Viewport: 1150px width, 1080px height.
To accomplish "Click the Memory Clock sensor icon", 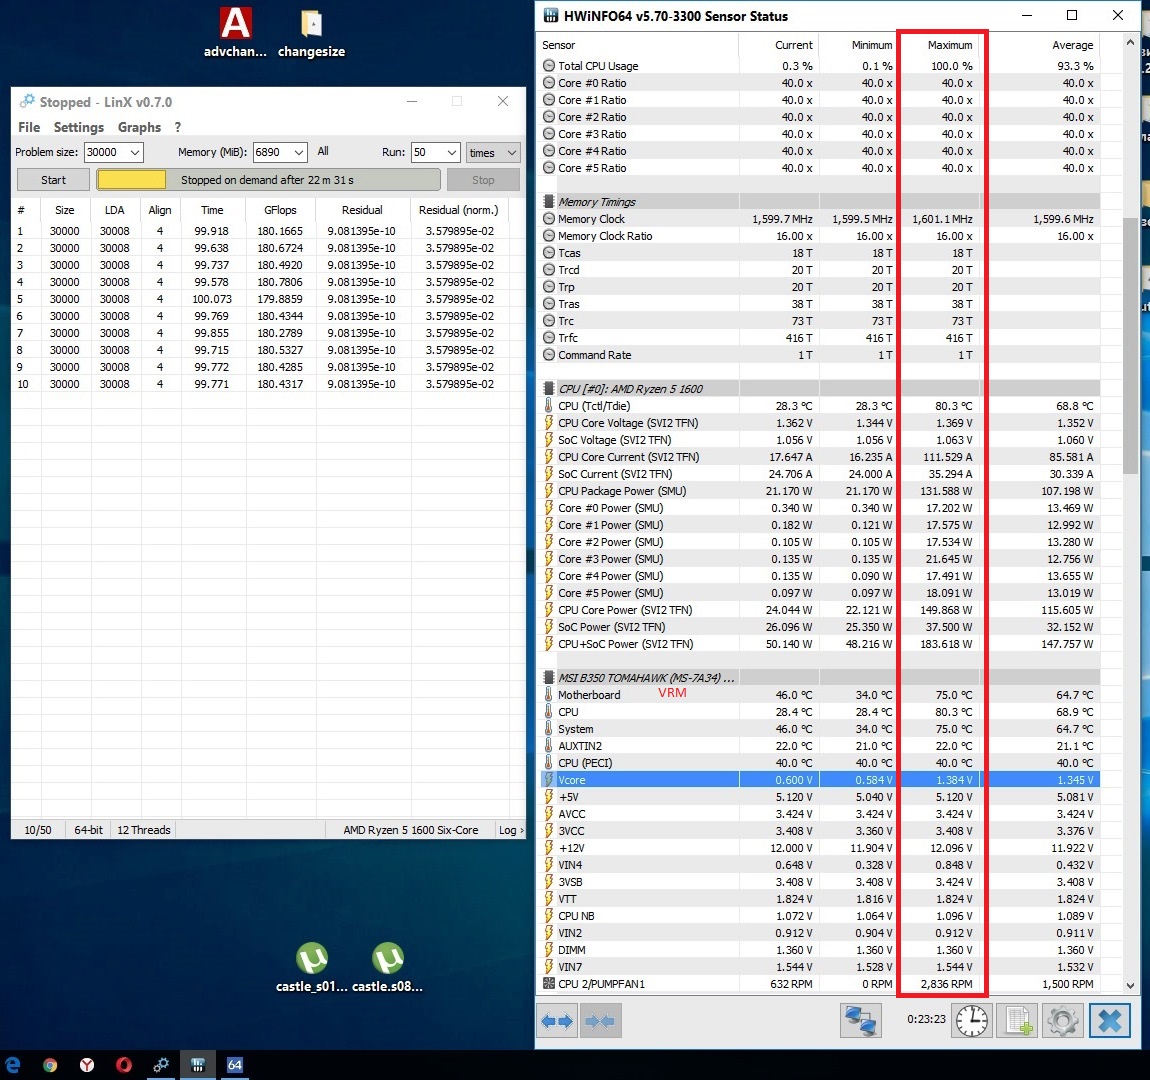I will 549,218.
